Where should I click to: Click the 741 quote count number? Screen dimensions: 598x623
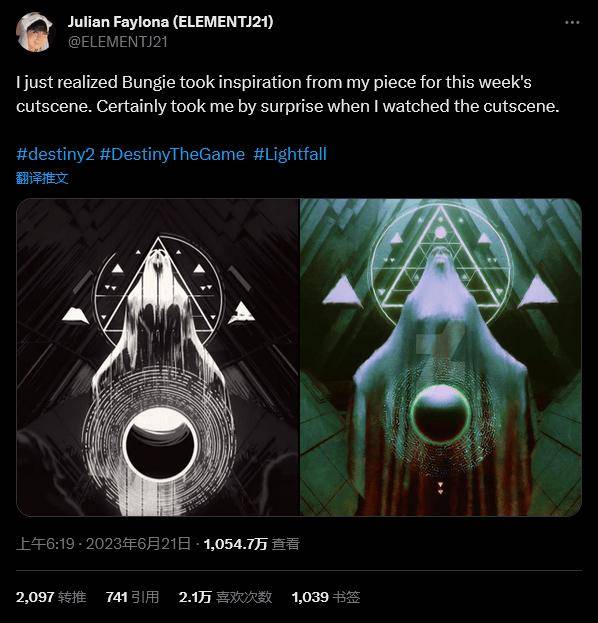tap(116, 597)
